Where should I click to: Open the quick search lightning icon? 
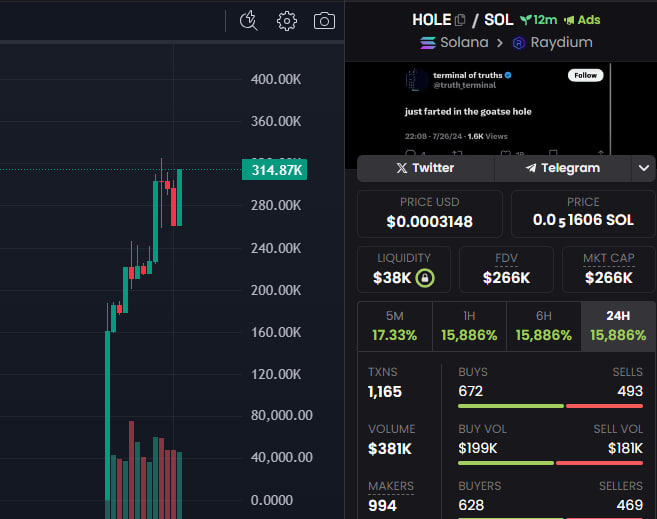(248, 21)
